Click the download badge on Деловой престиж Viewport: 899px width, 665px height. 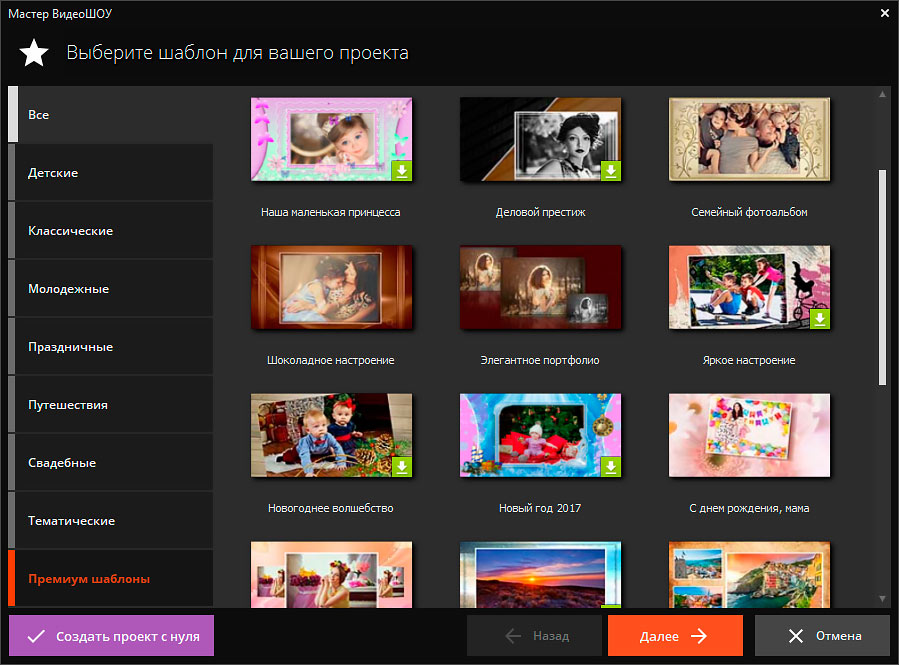611,171
